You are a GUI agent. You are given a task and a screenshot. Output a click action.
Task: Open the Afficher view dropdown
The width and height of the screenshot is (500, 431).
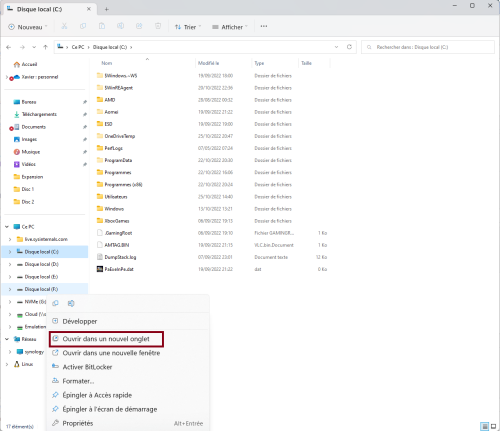click(230, 27)
